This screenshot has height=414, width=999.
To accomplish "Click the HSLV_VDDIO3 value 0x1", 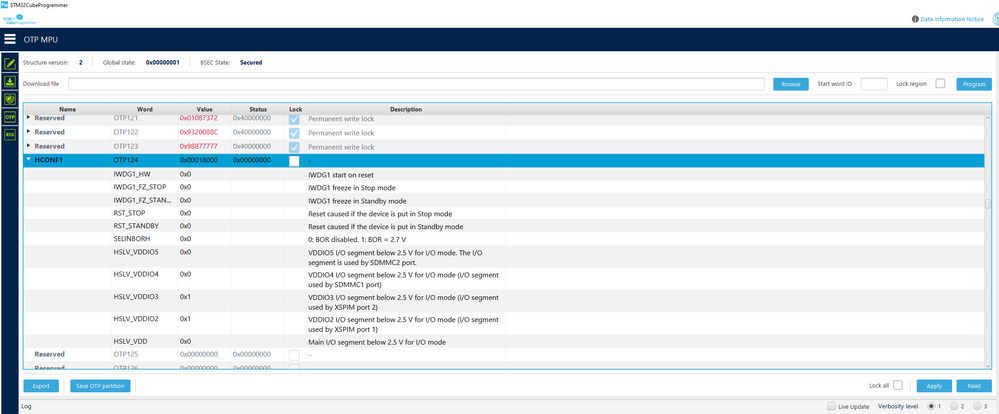I will pos(185,297).
